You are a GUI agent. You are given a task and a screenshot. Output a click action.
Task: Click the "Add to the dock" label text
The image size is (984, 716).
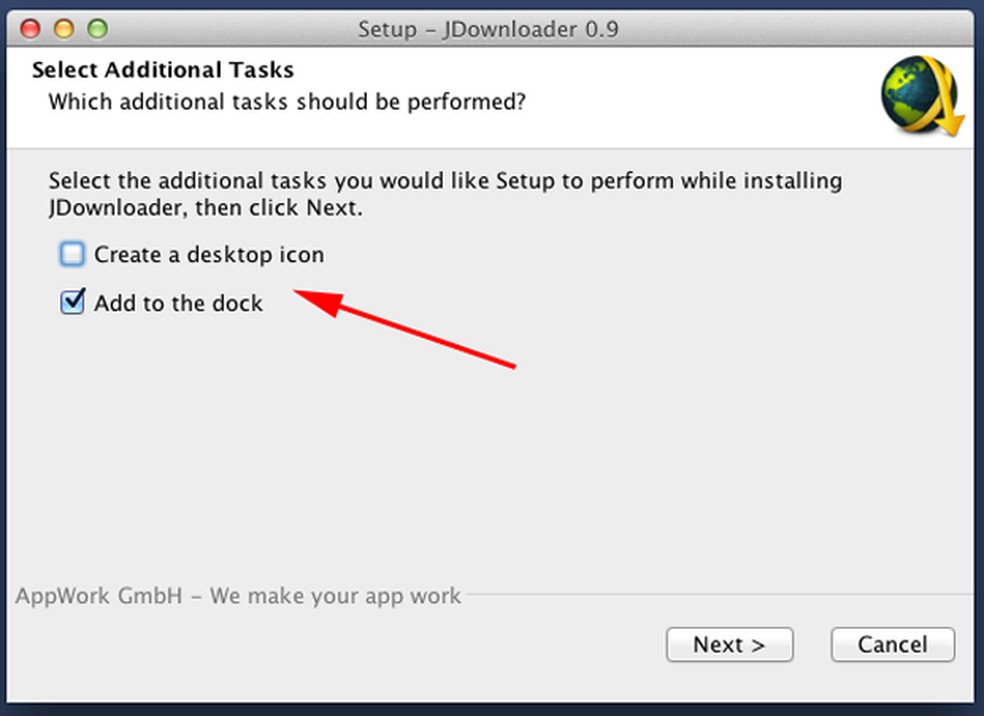pos(178,303)
